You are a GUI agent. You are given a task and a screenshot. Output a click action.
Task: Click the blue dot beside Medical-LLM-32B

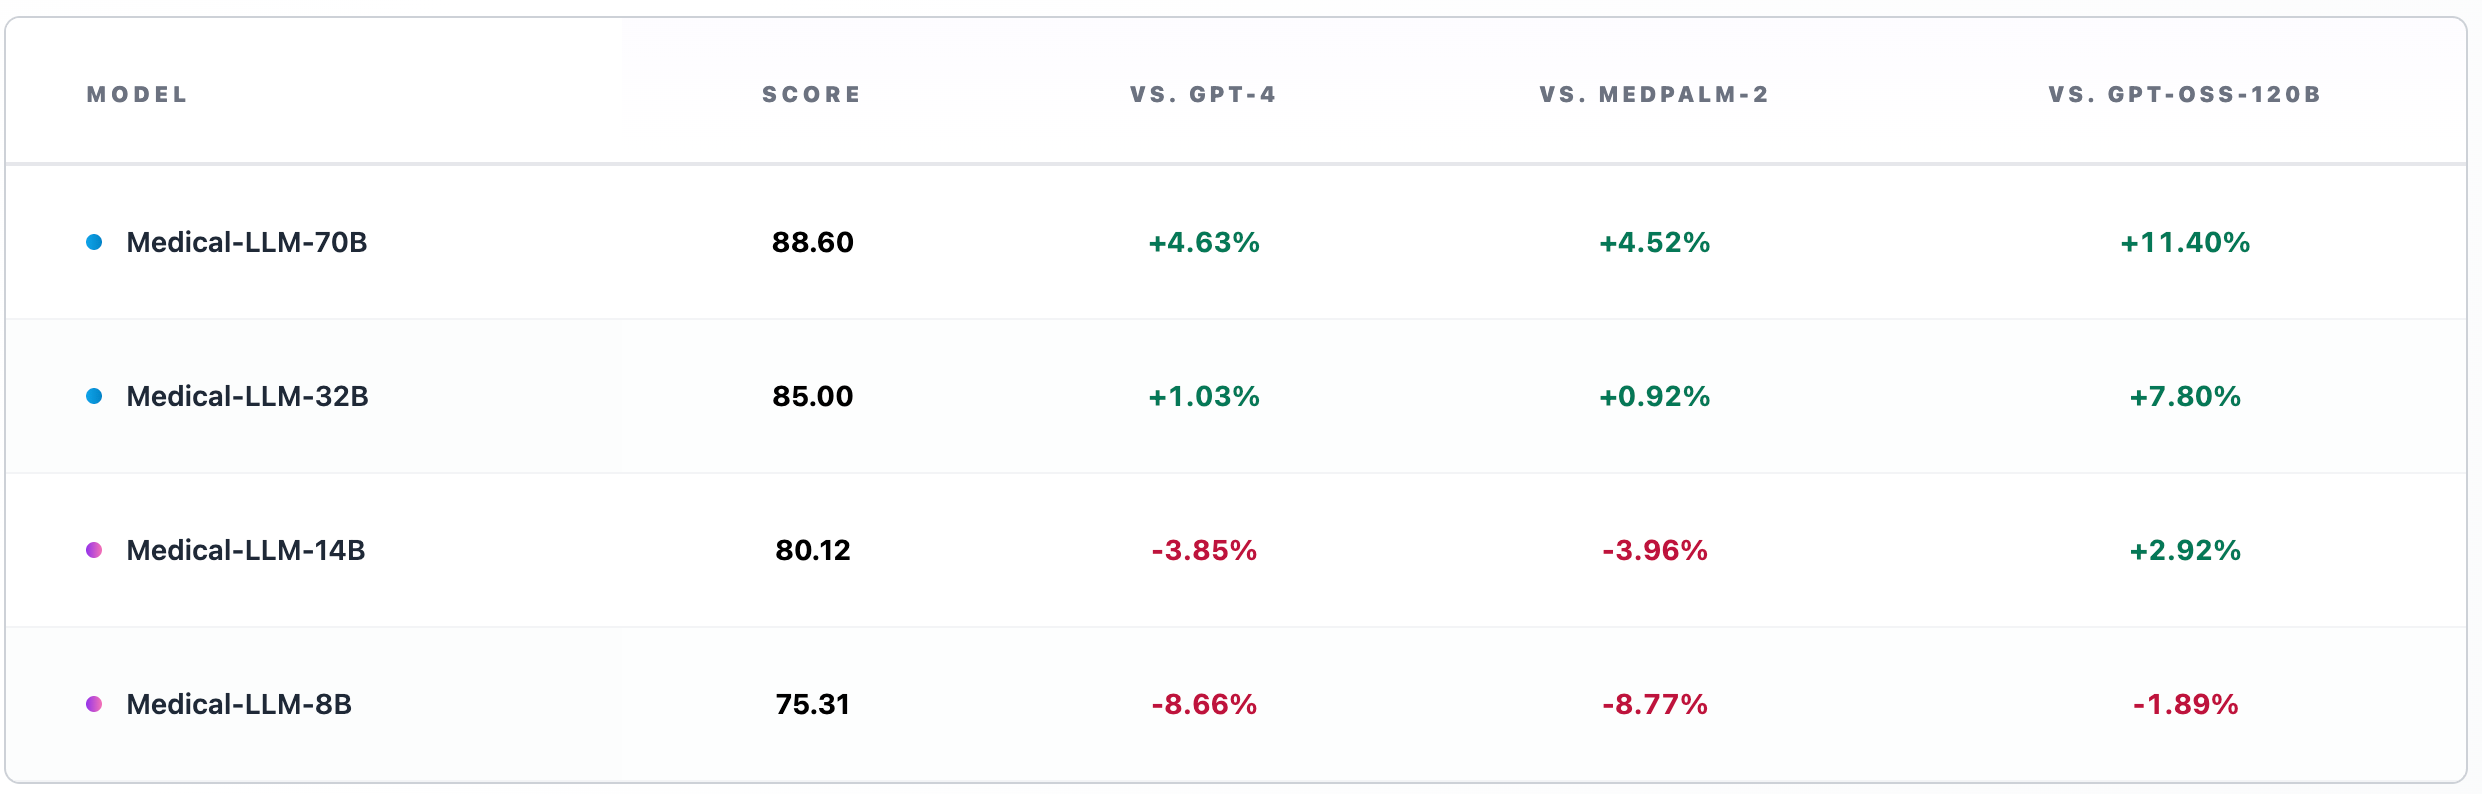(94, 396)
